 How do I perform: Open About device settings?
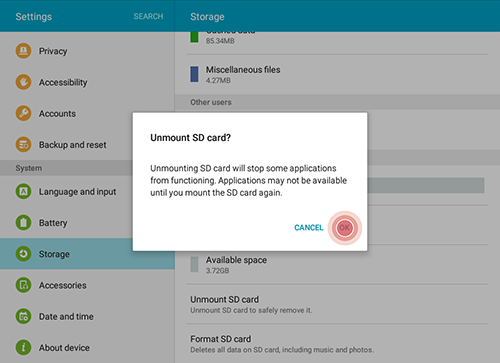(87, 348)
